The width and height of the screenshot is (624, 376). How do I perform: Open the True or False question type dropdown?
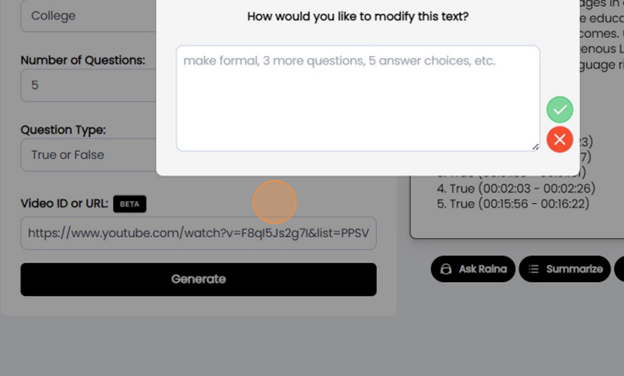88,155
